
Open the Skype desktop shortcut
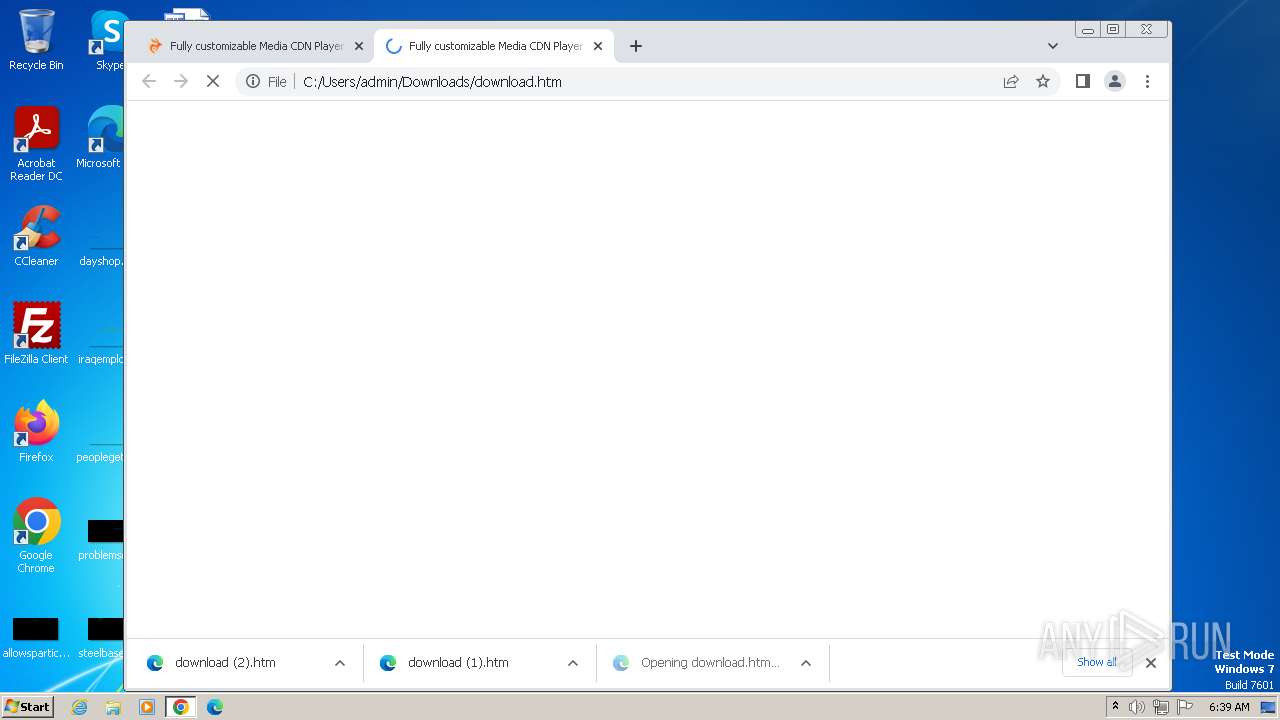tap(108, 40)
